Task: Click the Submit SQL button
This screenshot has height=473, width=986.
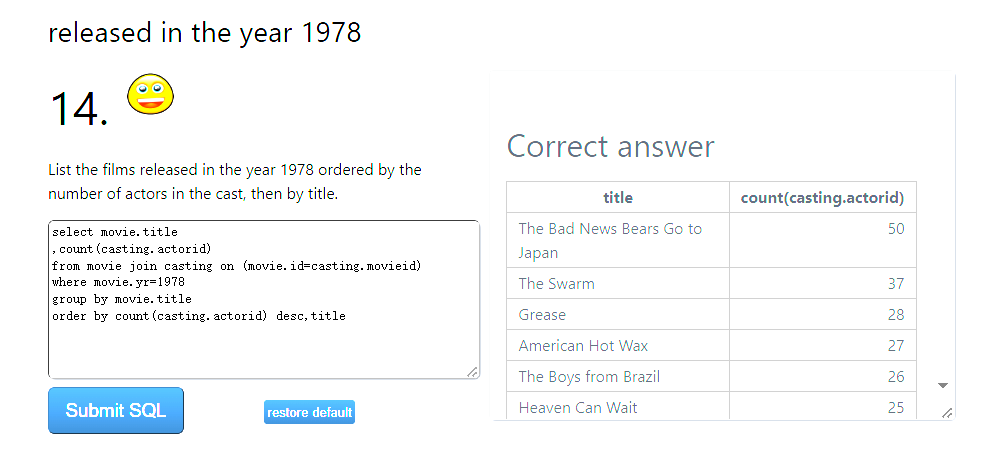Action: point(116,411)
